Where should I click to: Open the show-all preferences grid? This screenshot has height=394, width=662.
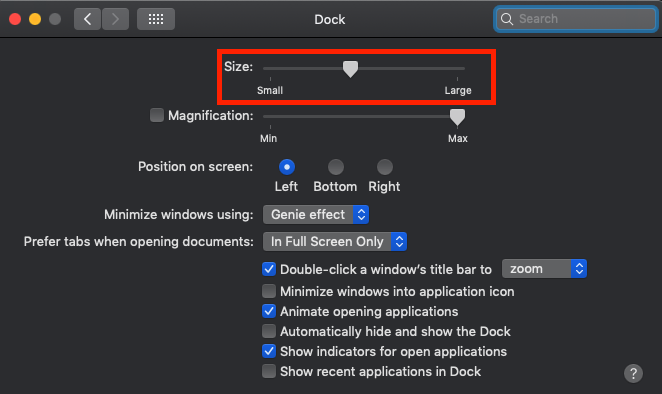[x=156, y=19]
